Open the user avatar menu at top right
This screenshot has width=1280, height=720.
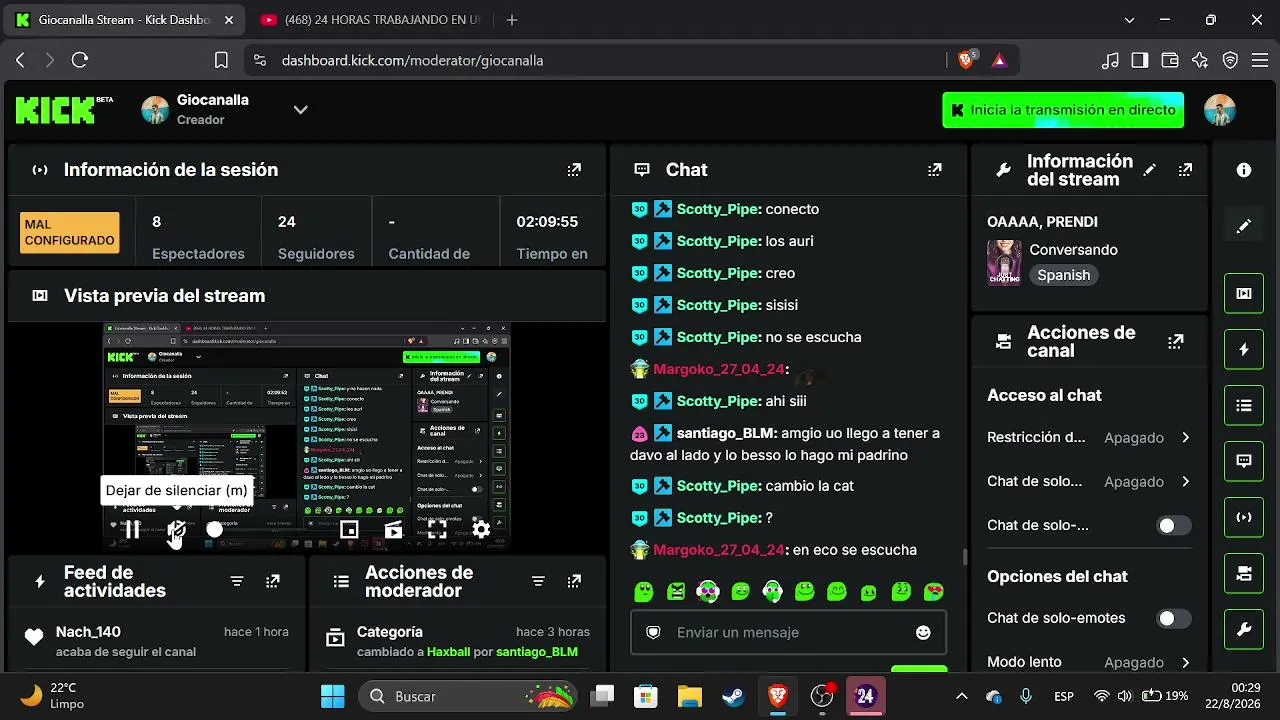pyautogui.click(x=1220, y=110)
